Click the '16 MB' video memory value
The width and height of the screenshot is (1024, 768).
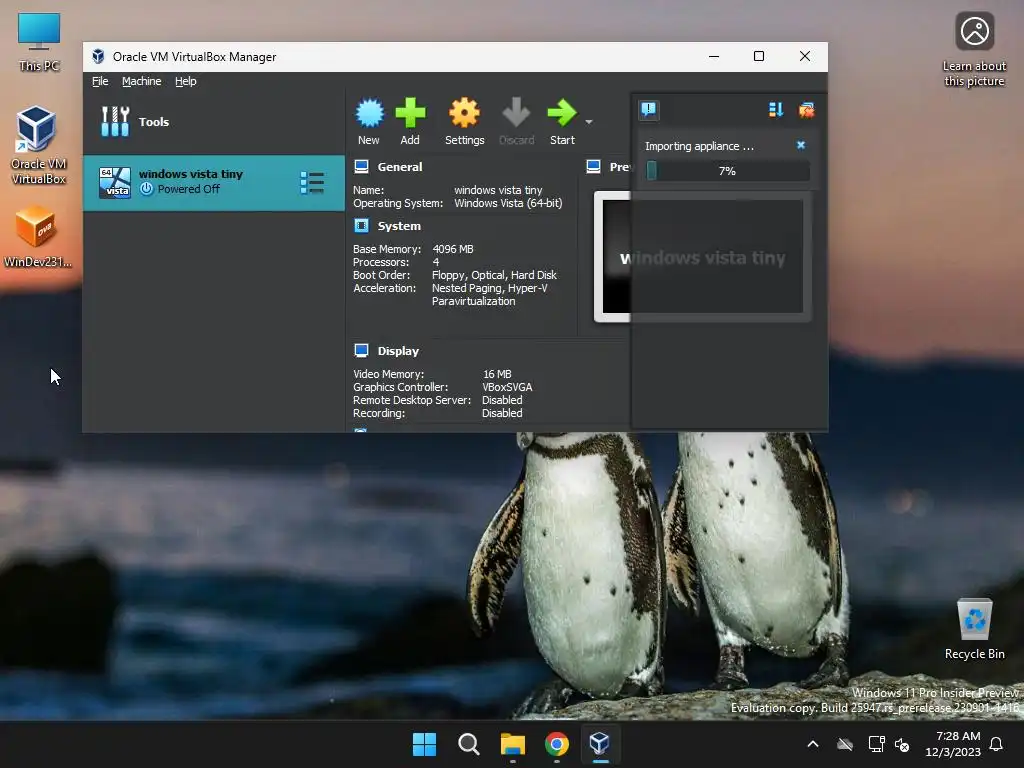tap(497, 374)
